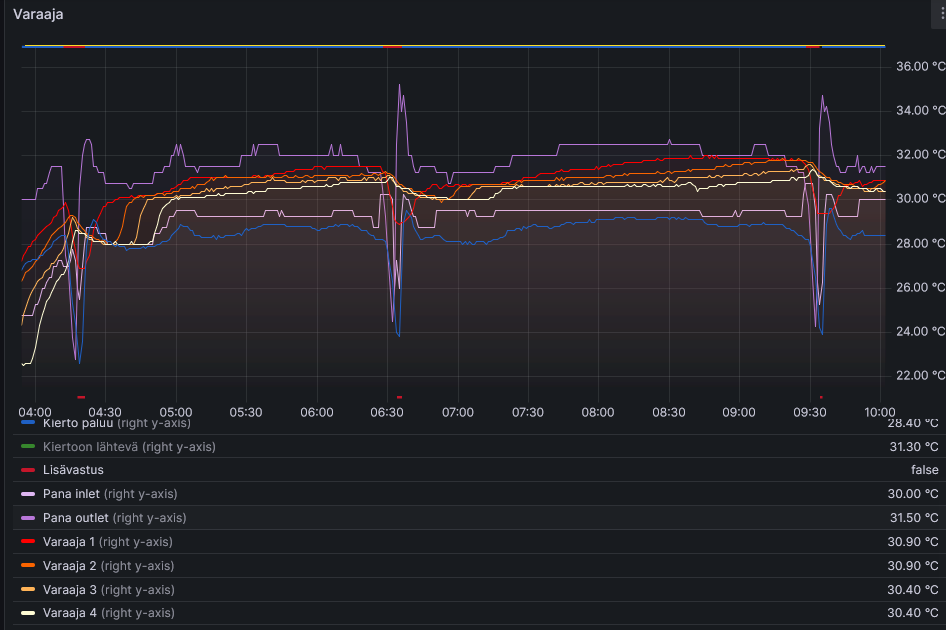Click the Pana outlet spike near 06:30

pos(400,88)
